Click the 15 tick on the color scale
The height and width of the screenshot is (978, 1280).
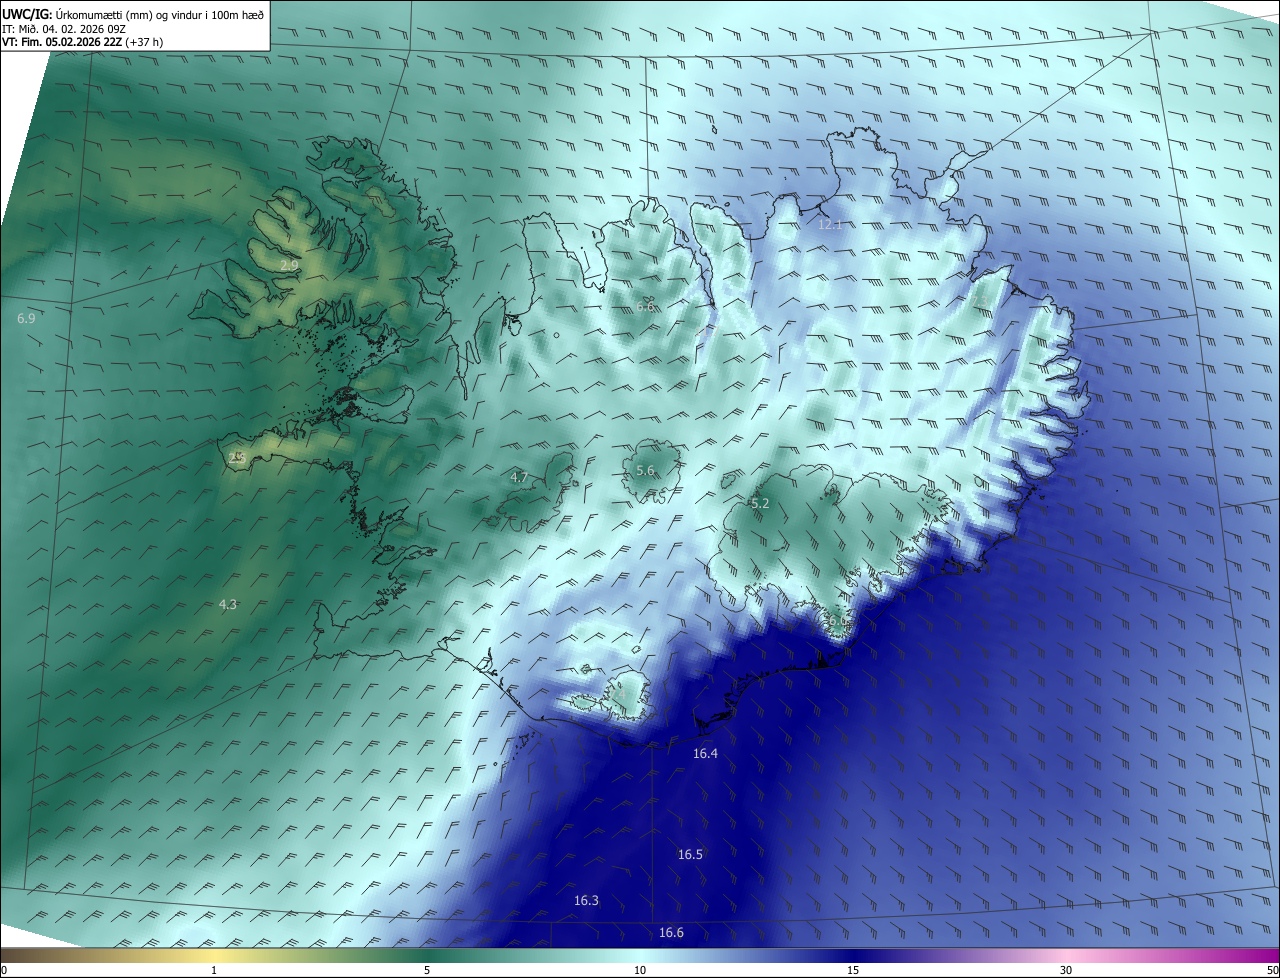(853, 970)
